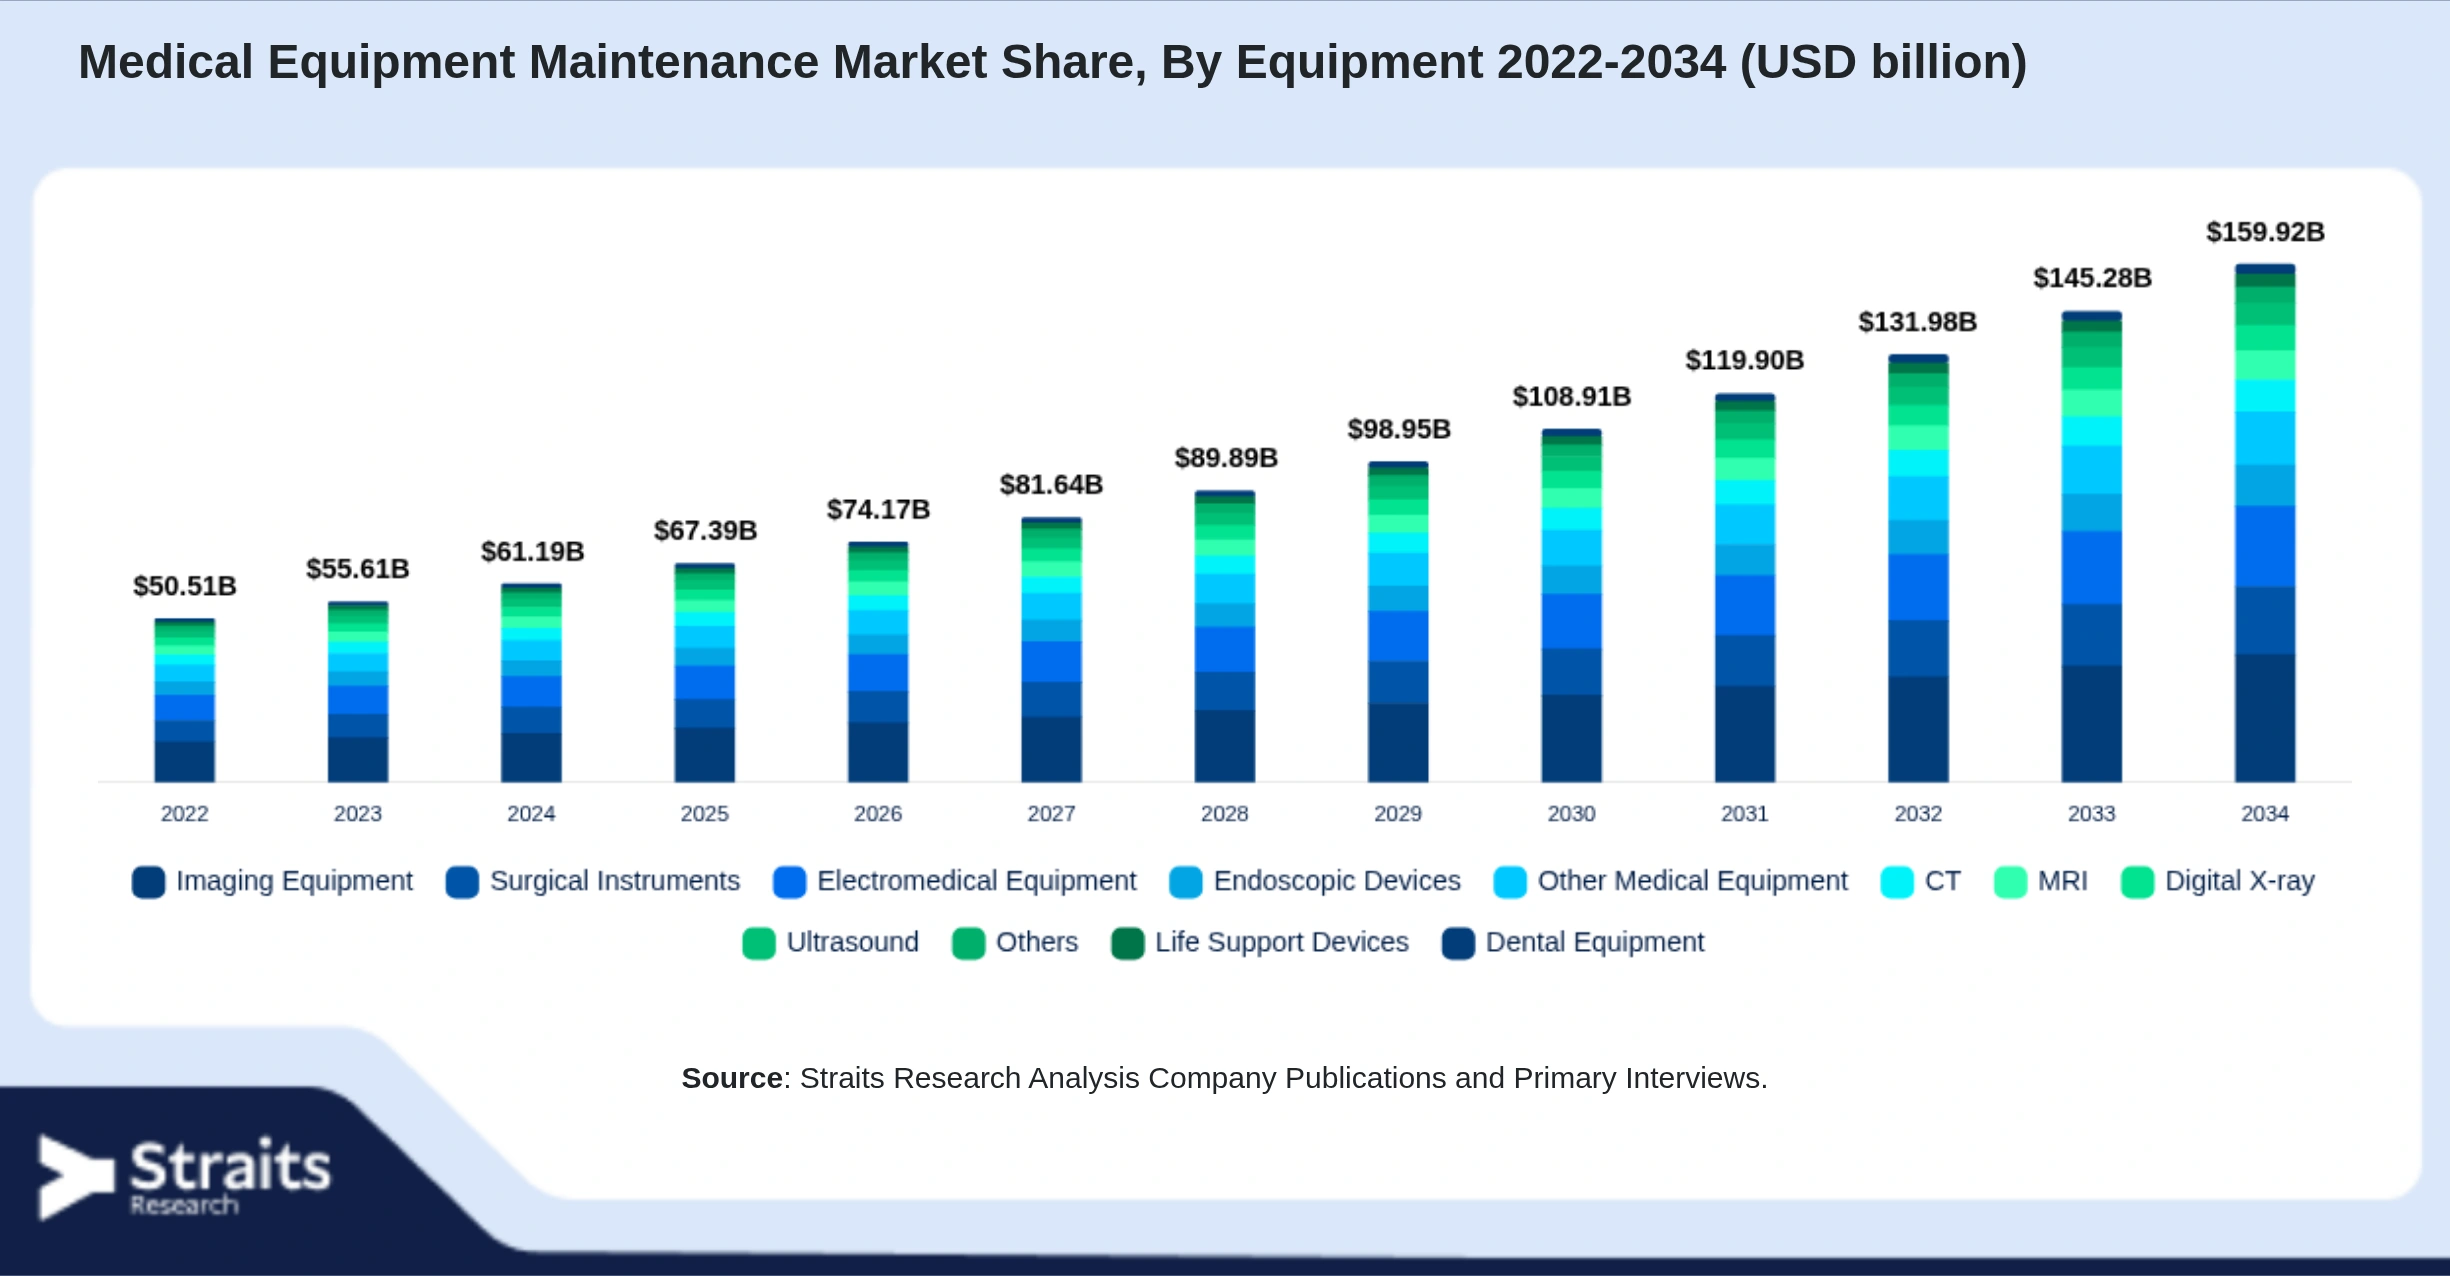
Task: Click the Others legend swatch
Action: [968, 943]
